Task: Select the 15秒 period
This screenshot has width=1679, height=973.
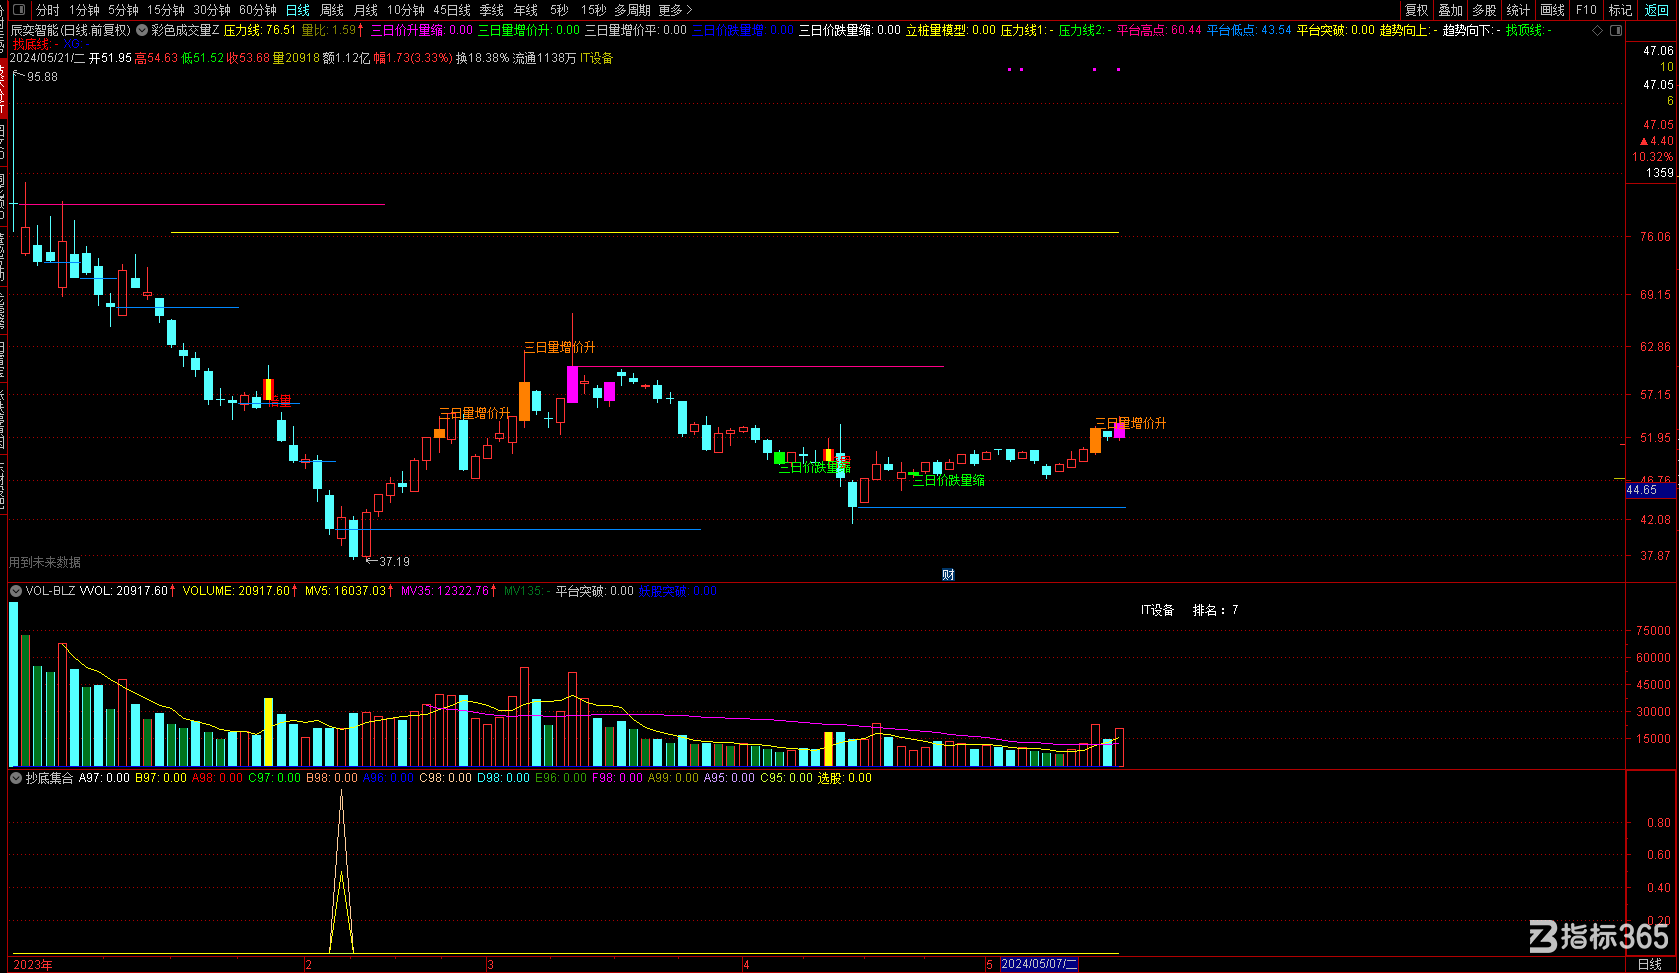Action: coord(593,10)
